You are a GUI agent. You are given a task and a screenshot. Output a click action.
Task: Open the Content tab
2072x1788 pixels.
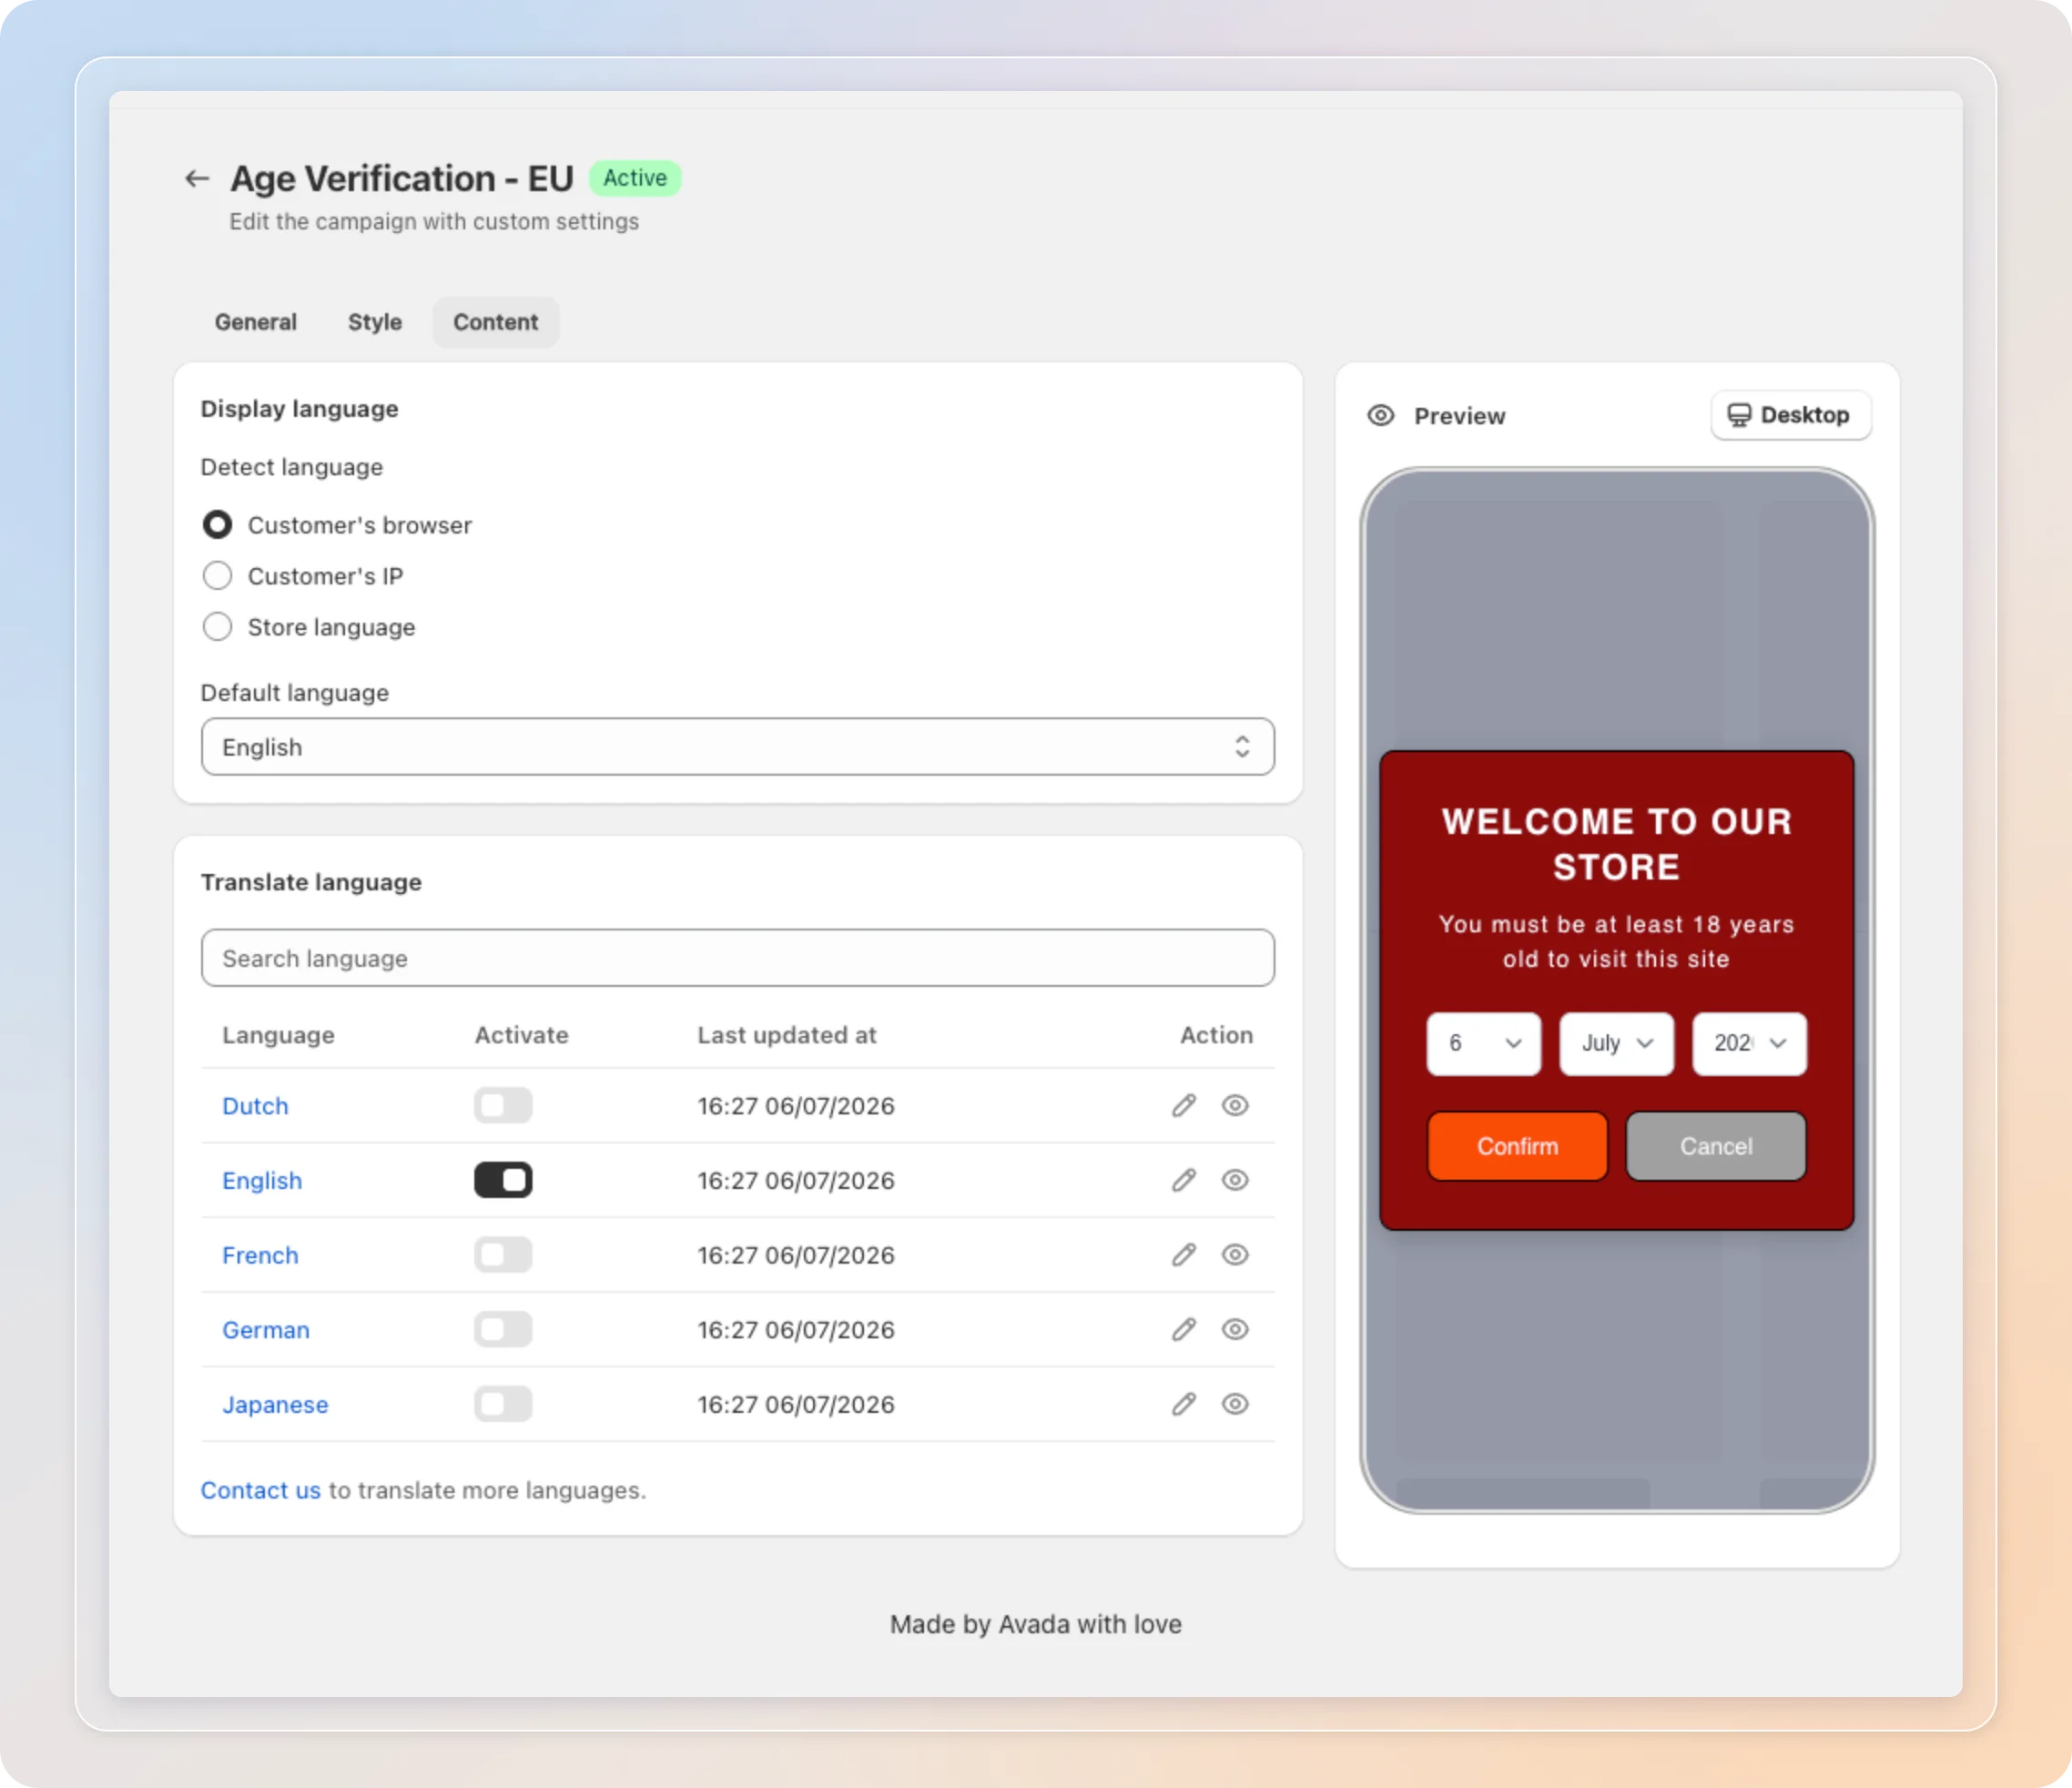(496, 322)
